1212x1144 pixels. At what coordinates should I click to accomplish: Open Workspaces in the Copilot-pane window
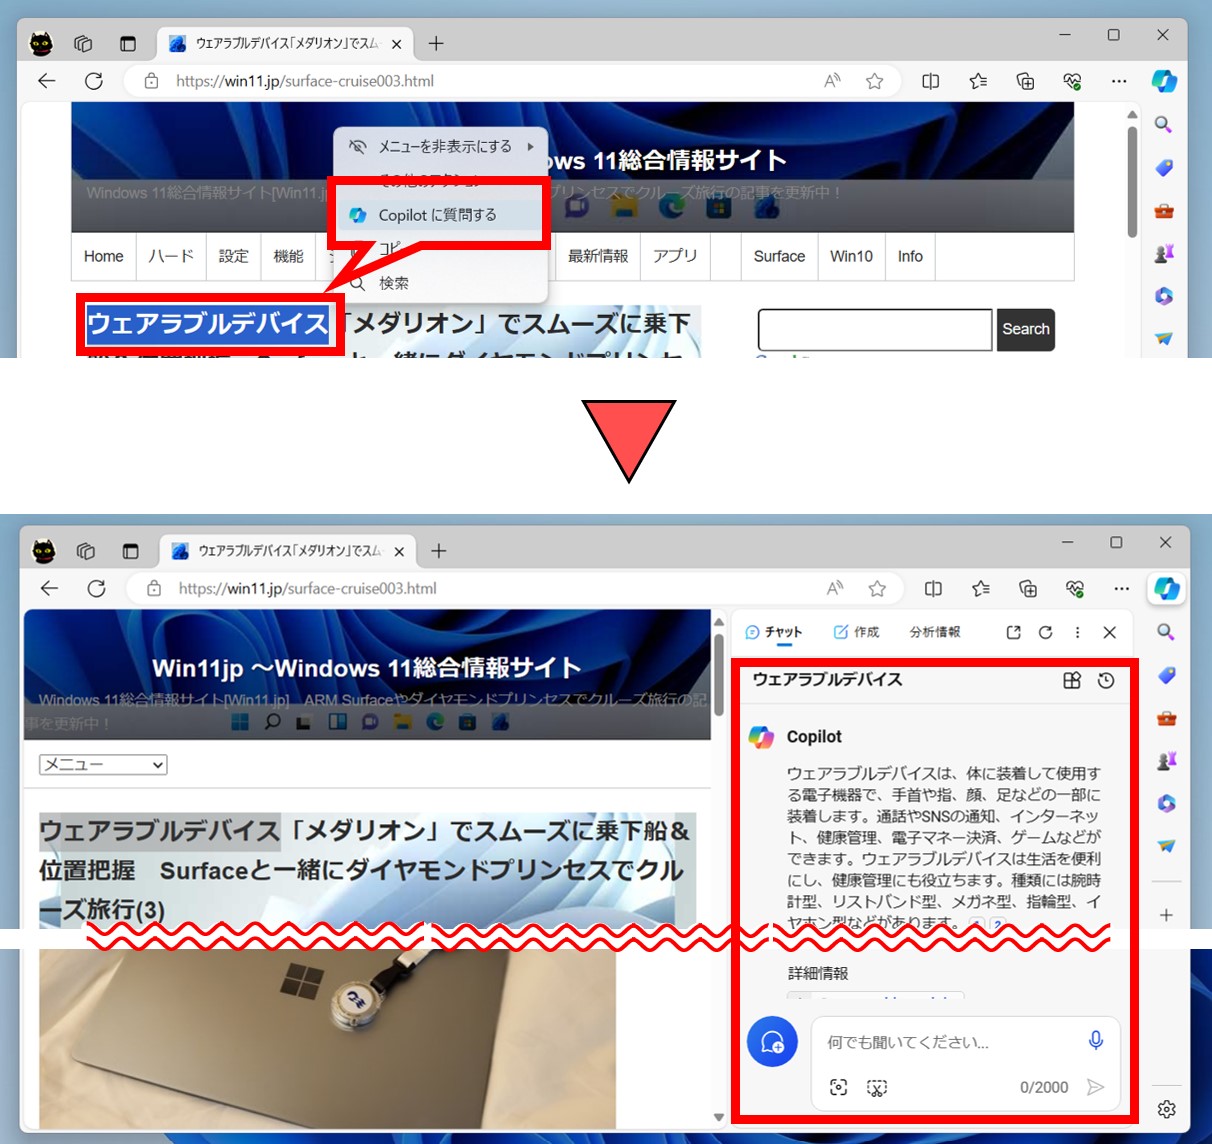point(86,550)
